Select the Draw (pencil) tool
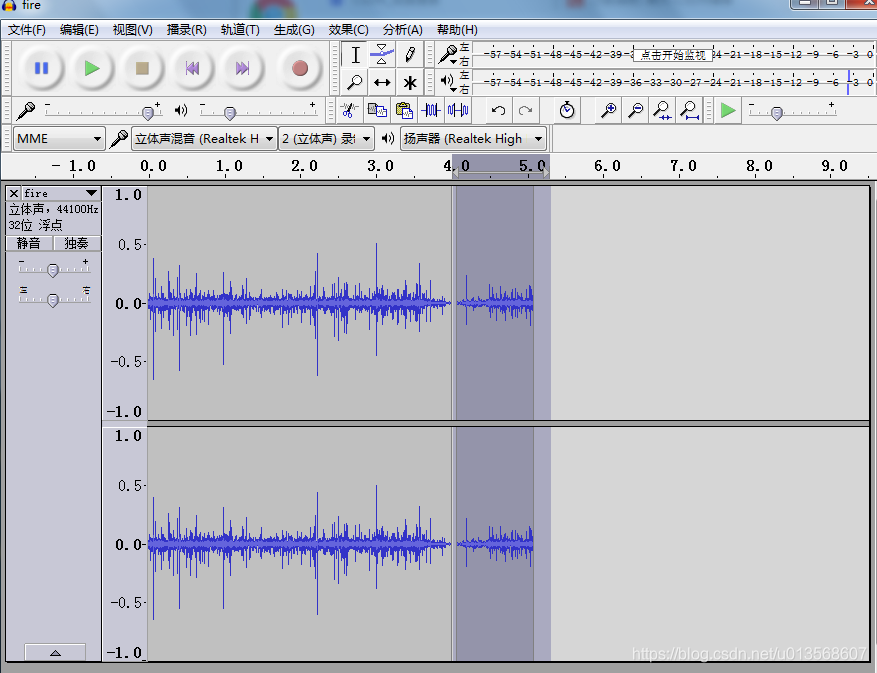Screen dimensions: 877x673 pos(409,55)
